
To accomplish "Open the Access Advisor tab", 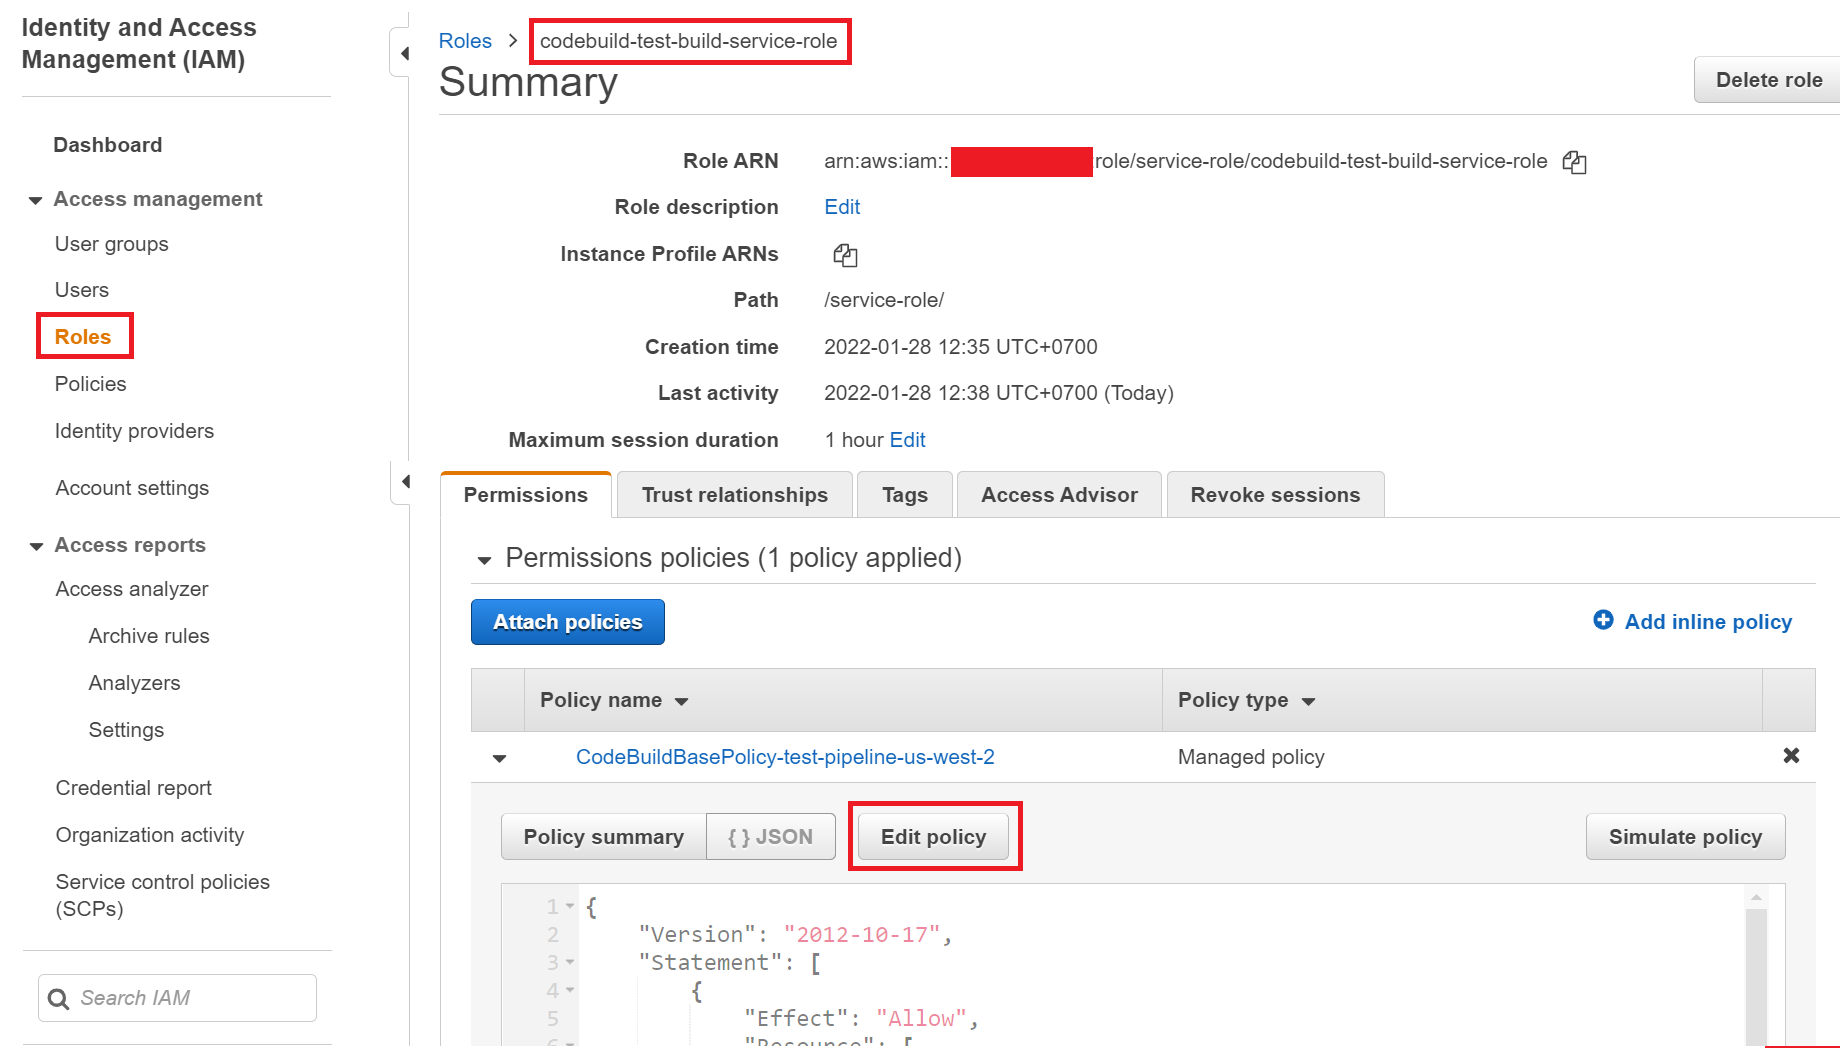I will tap(1059, 494).
